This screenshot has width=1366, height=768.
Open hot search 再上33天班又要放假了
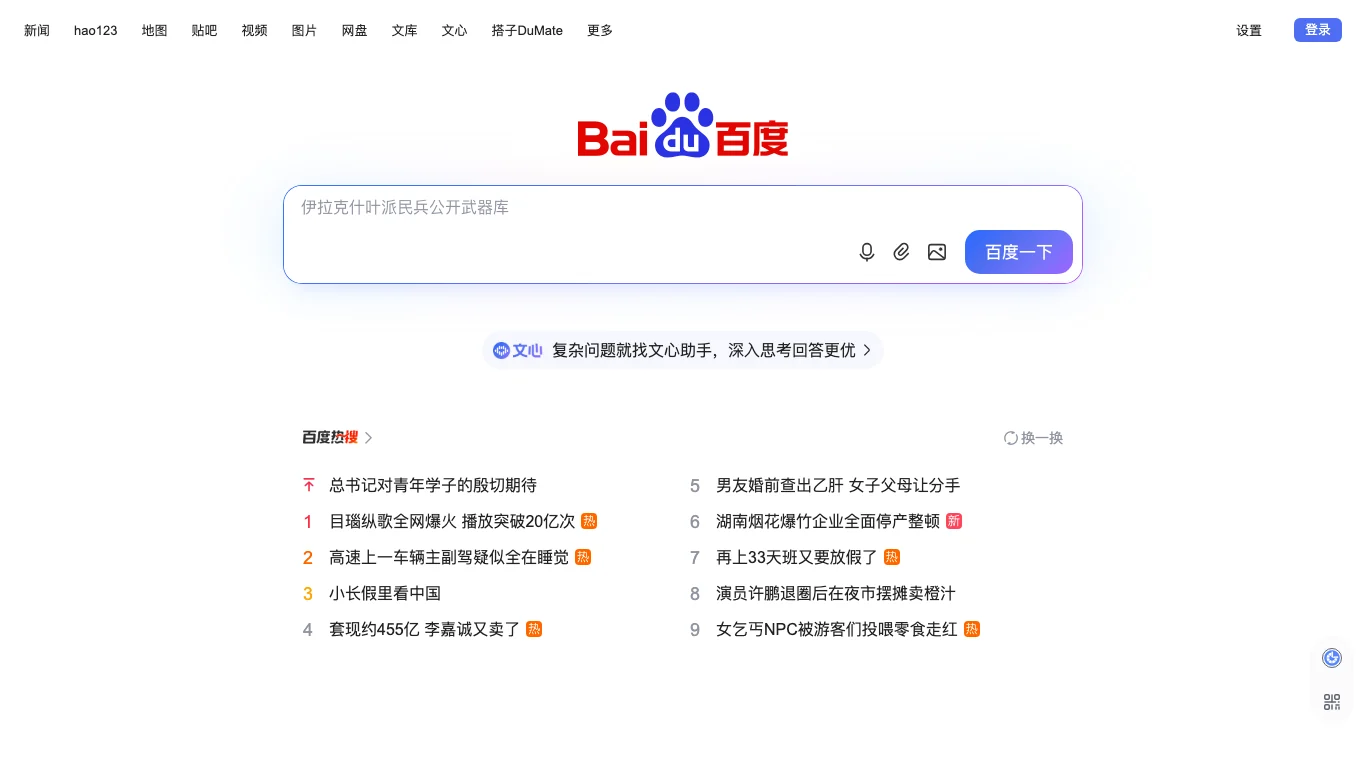(797, 557)
